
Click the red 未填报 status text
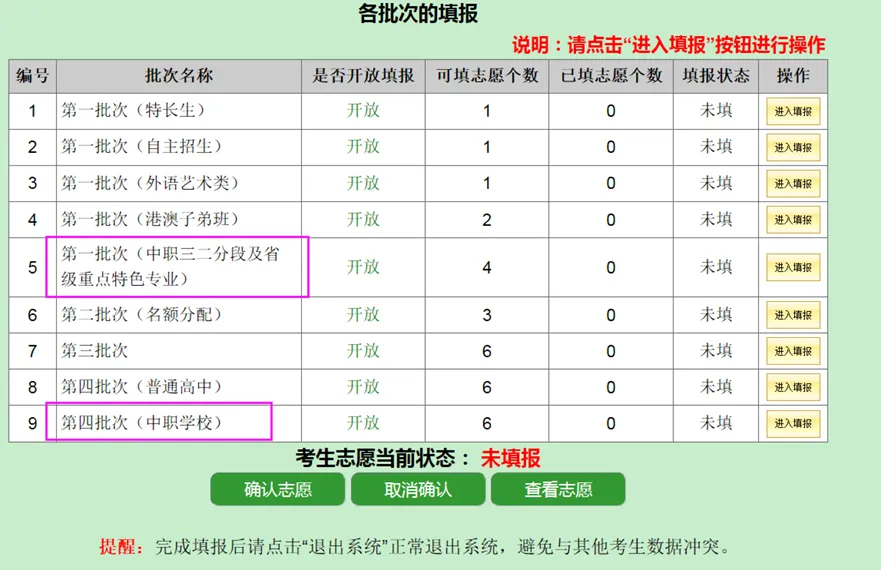[510, 458]
